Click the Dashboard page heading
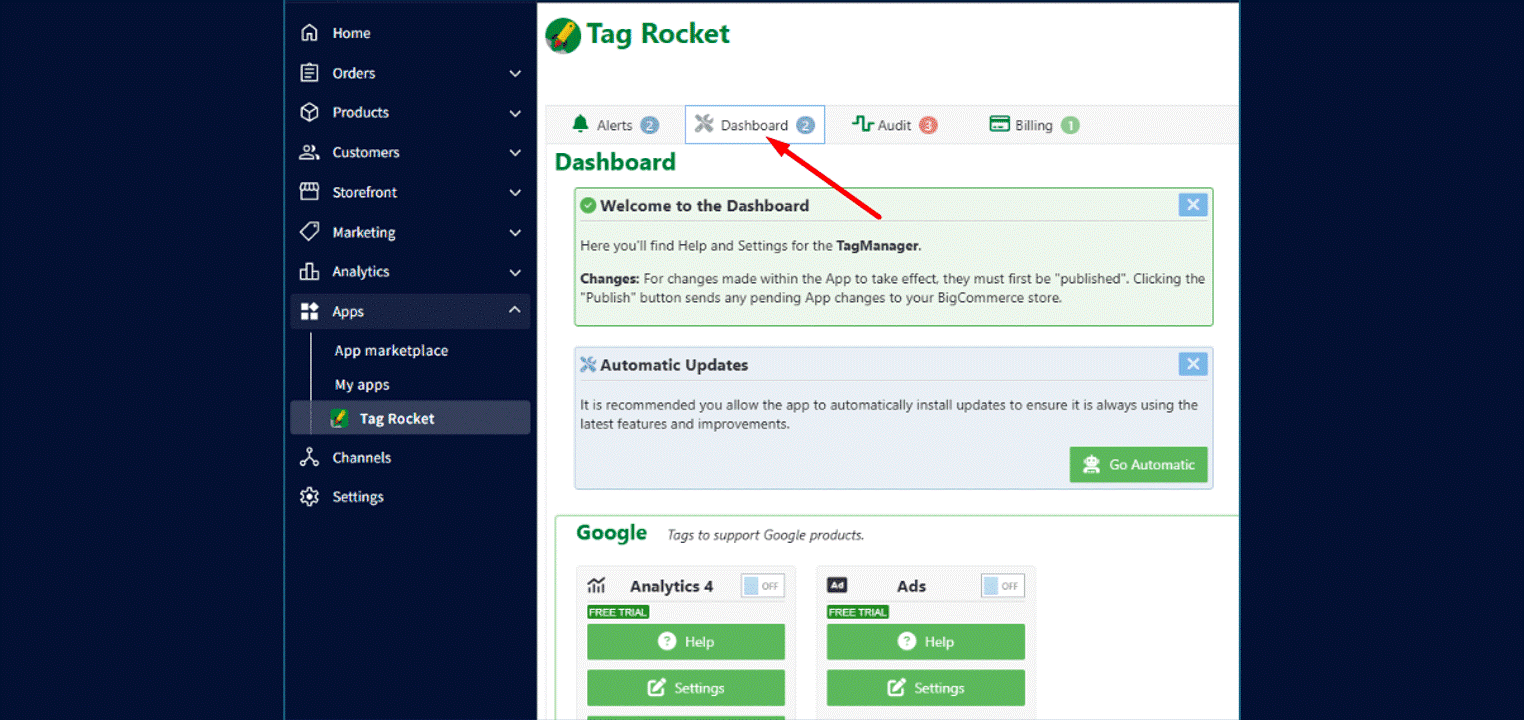 tap(615, 162)
